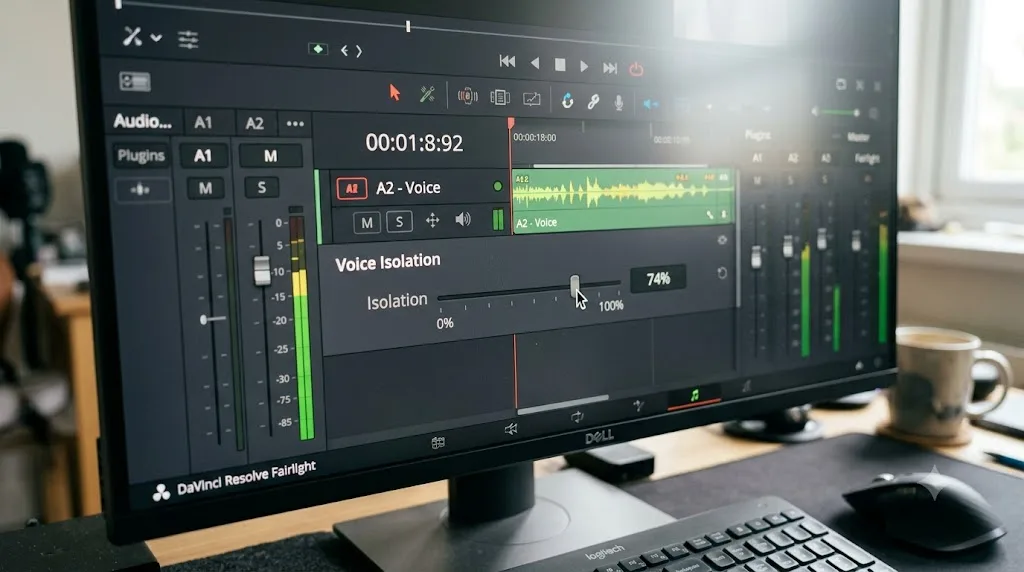Open the index card panel icon

(135, 82)
